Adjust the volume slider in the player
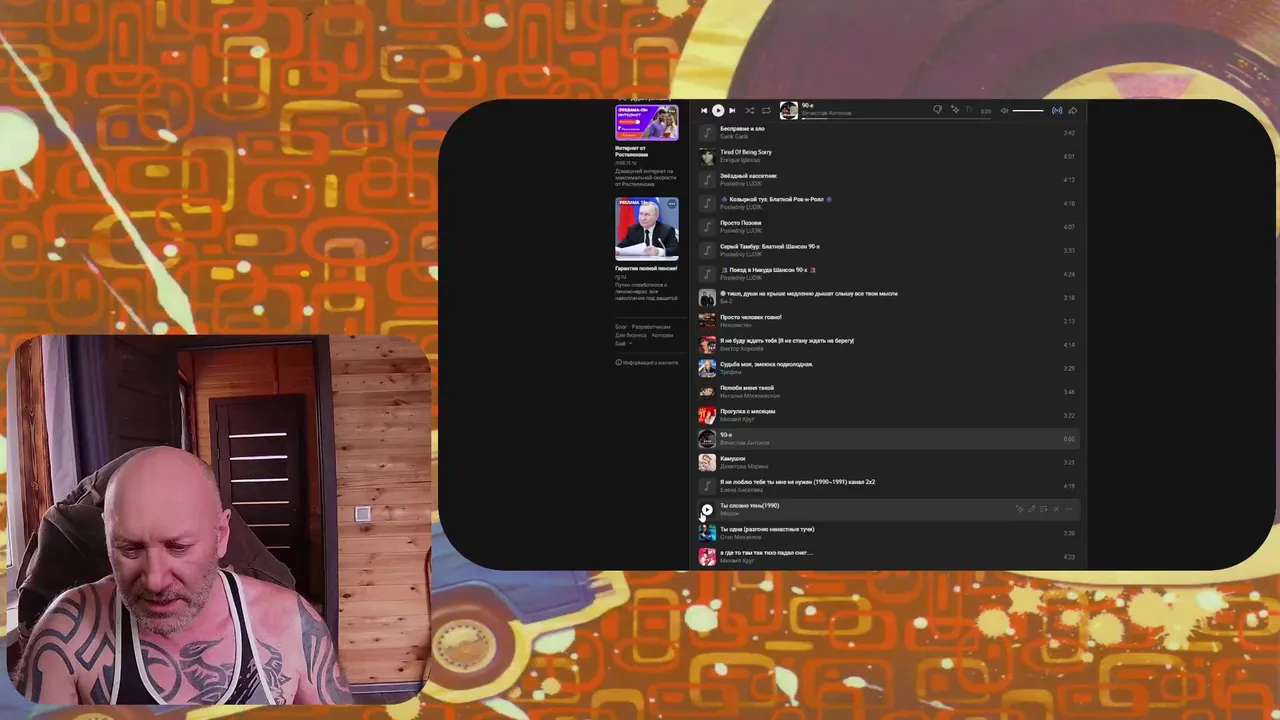This screenshot has height=720, width=1280. click(x=1028, y=111)
